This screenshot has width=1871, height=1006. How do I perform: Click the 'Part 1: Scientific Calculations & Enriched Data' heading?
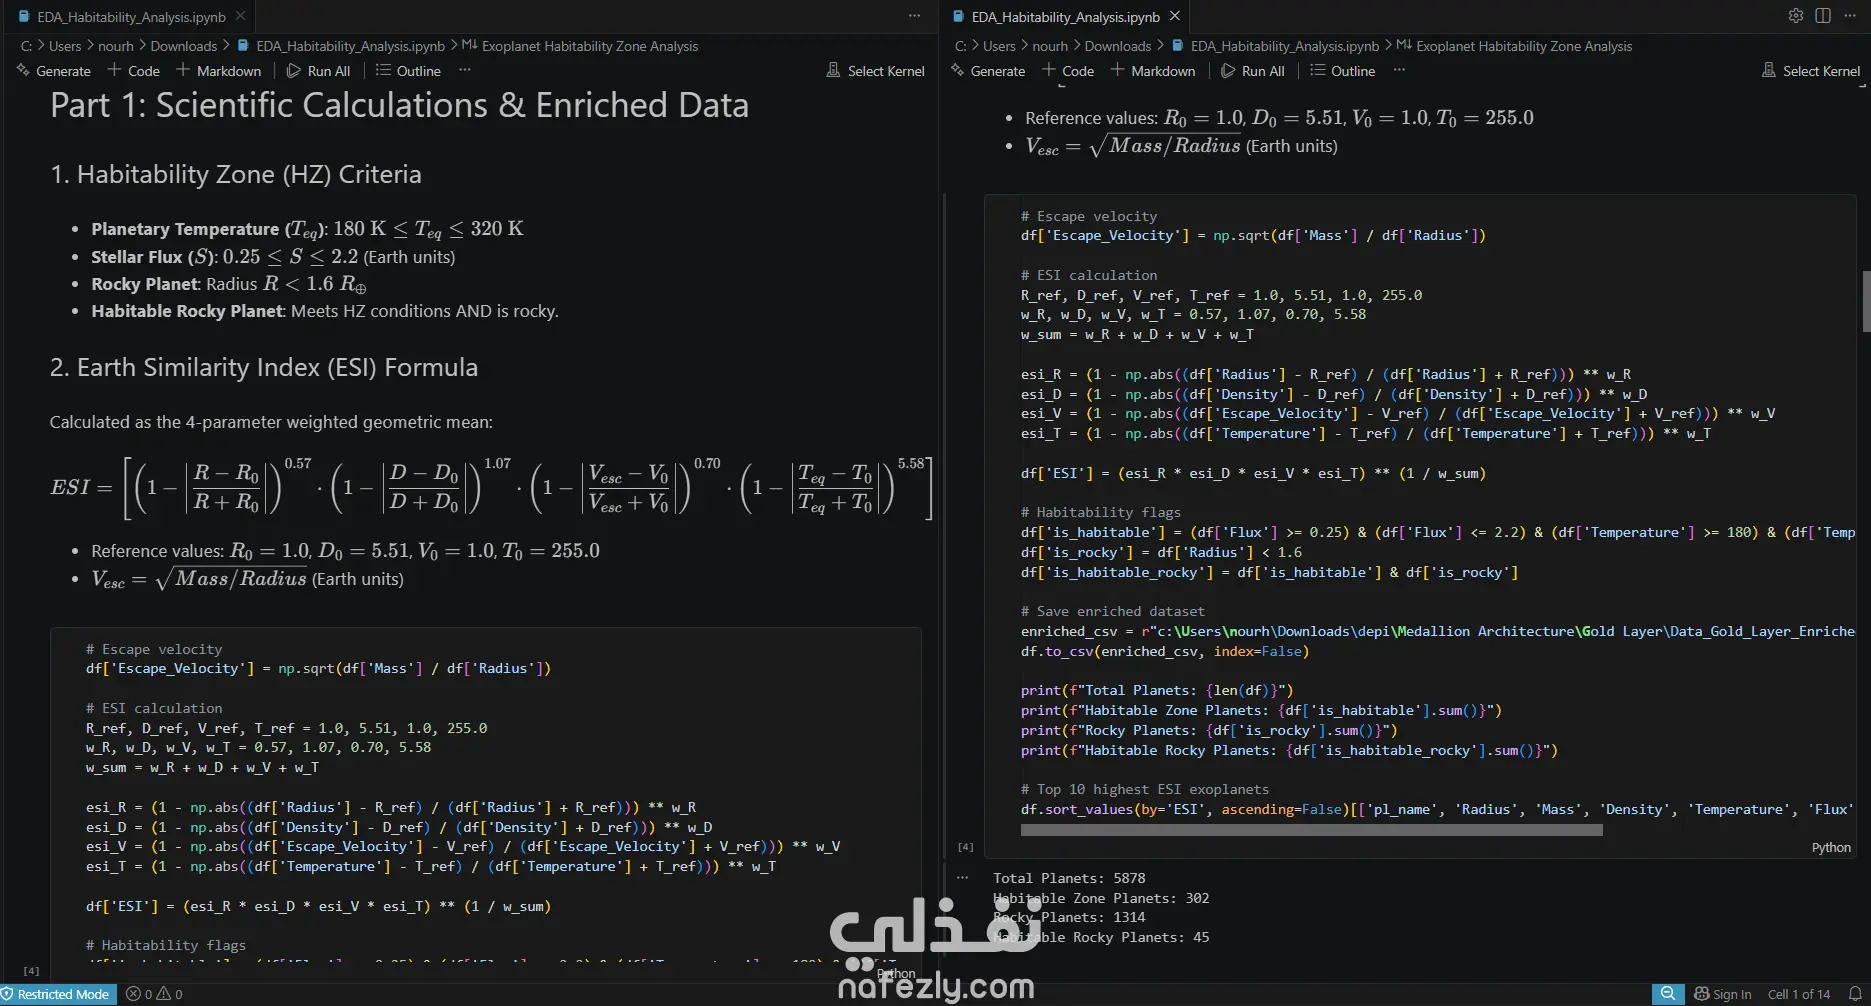click(399, 105)
